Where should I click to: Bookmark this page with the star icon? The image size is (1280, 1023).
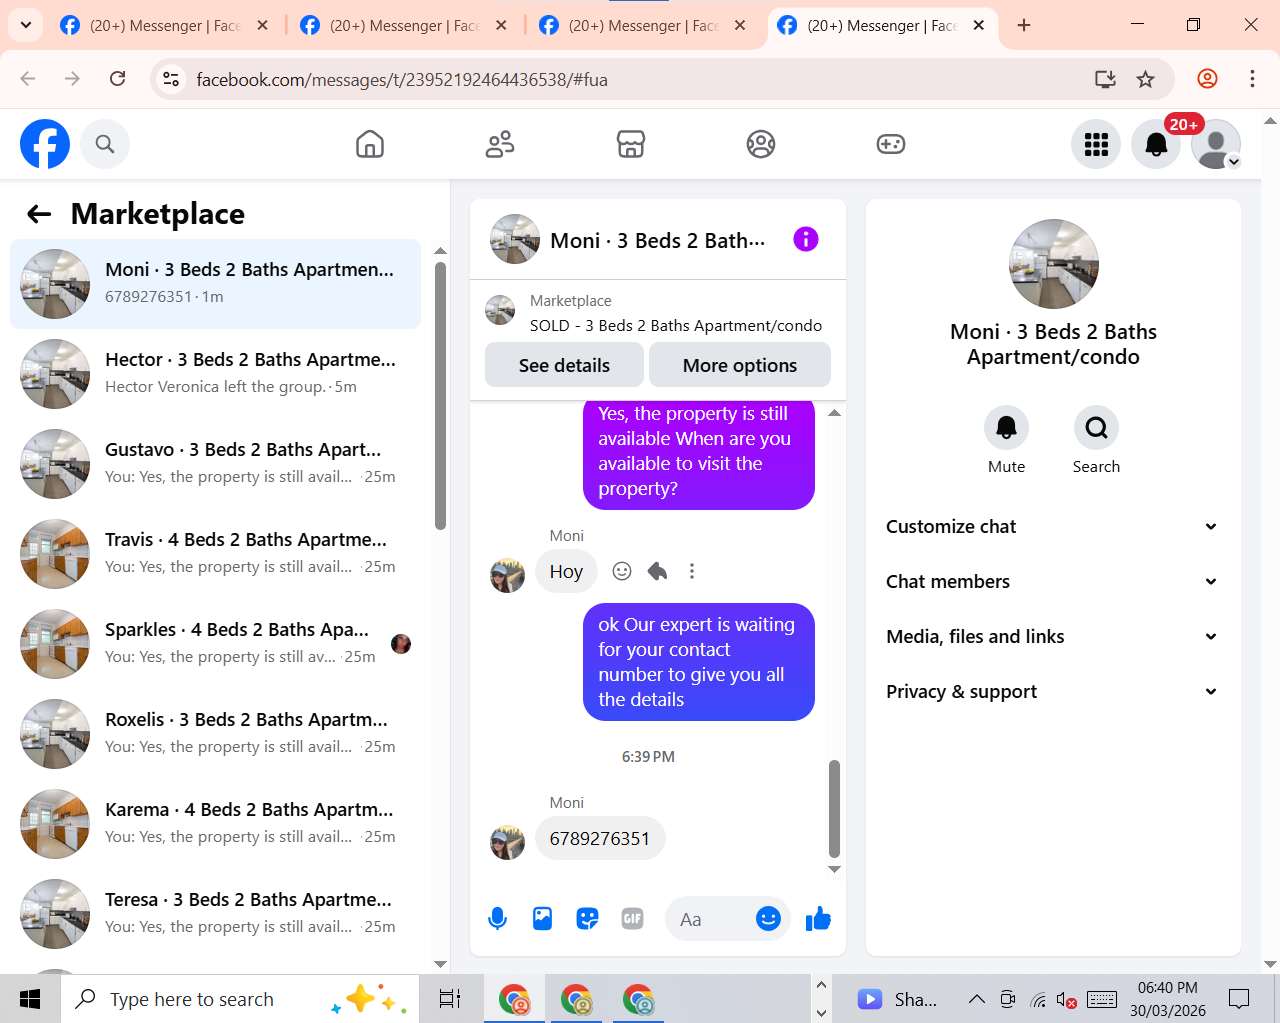[1146, 79]
